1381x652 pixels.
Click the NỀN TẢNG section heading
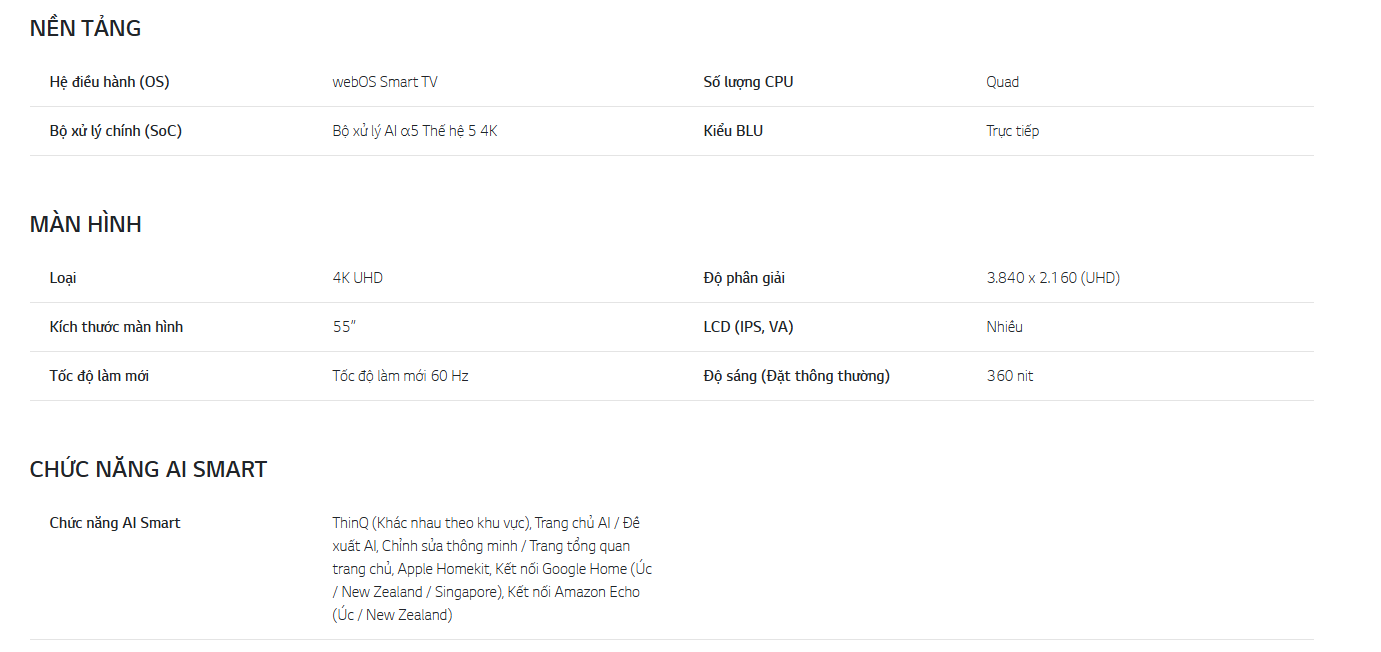click(x=85, y=28)
